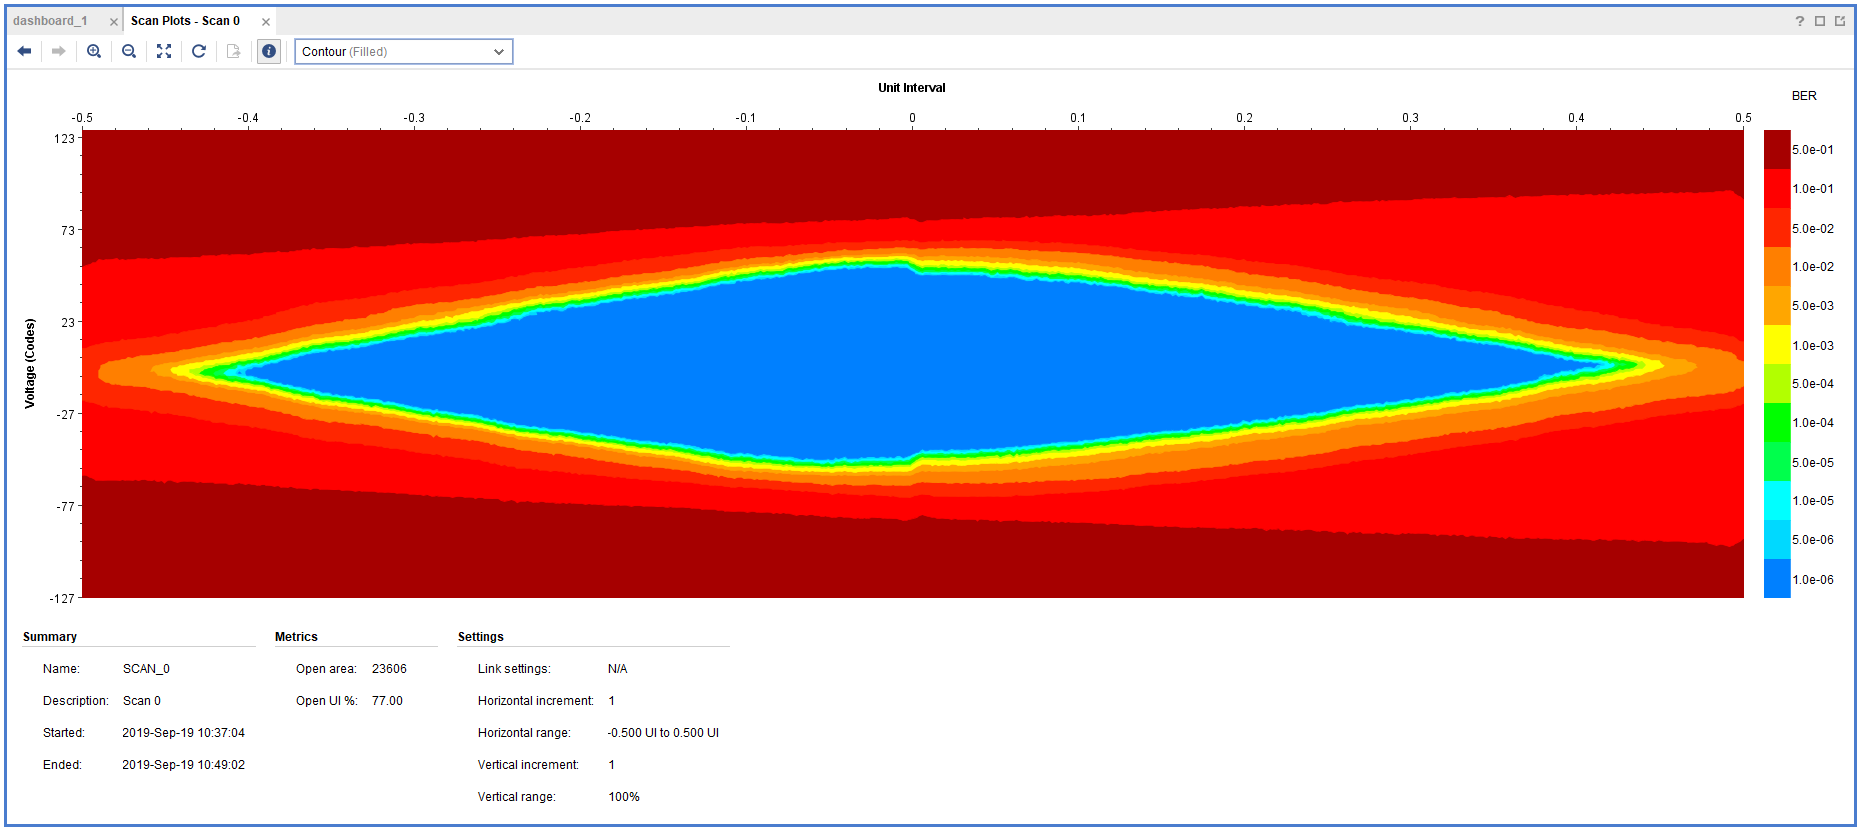Click the export plot icon
The image size is (1866, 834).
tap(234, 51)
